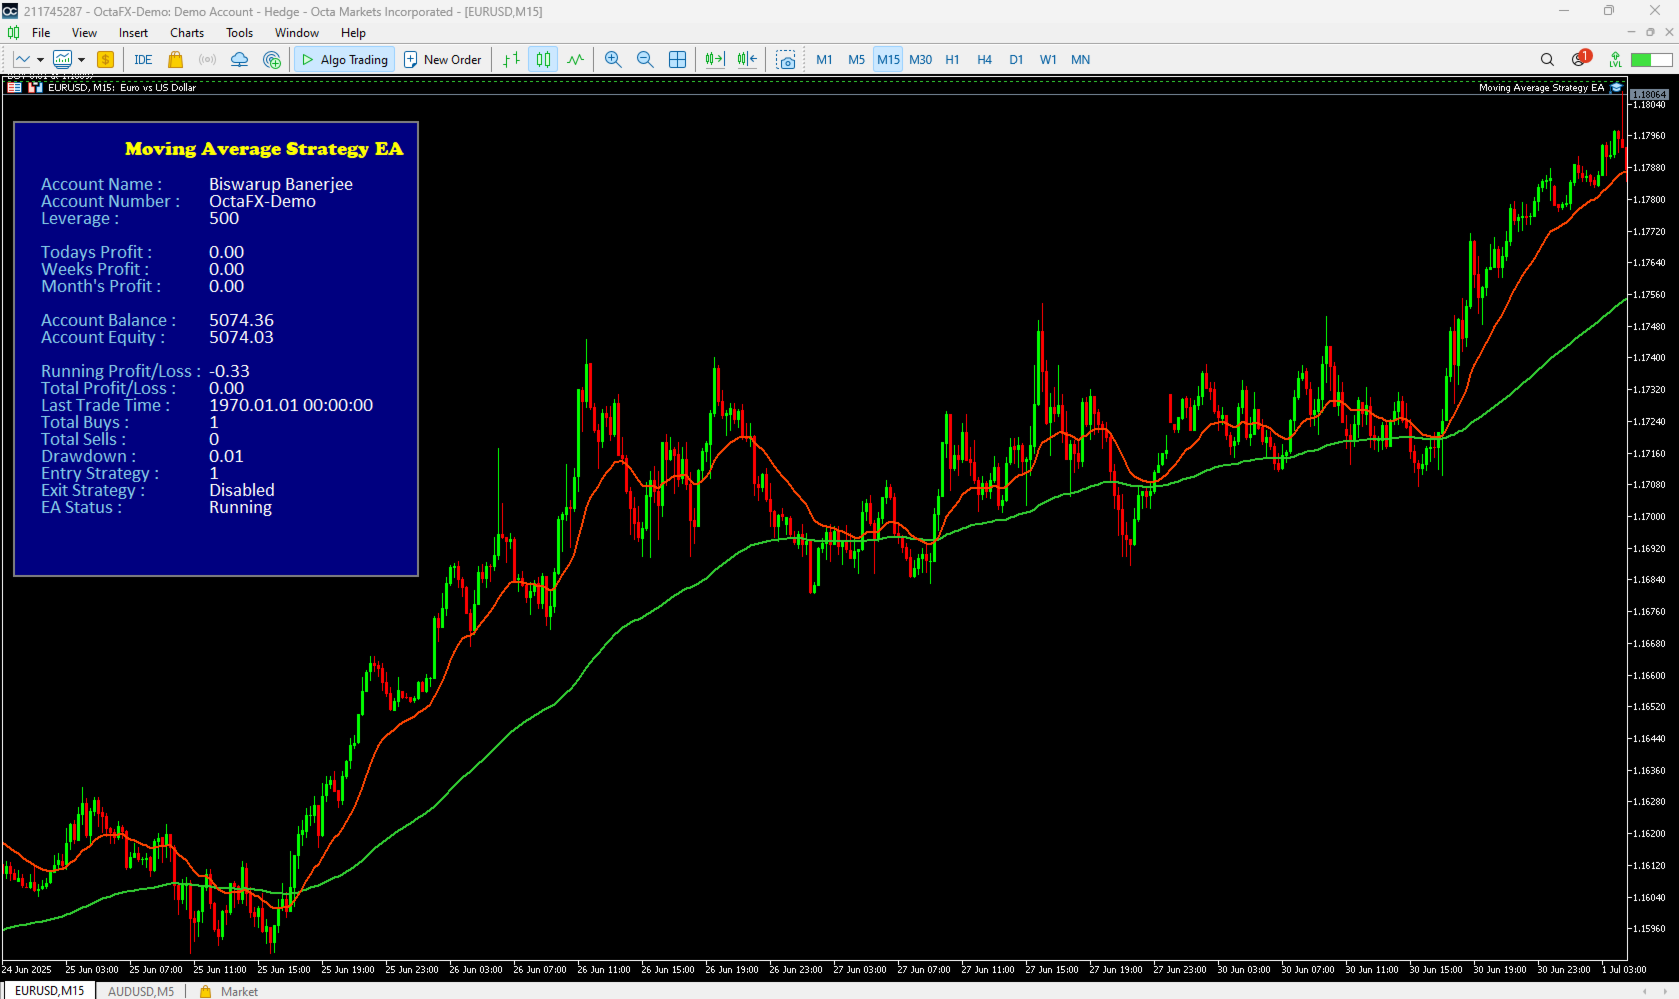The image size is (1679, 999).
Task: Open the Charts menu
Action: click(187, 33)
